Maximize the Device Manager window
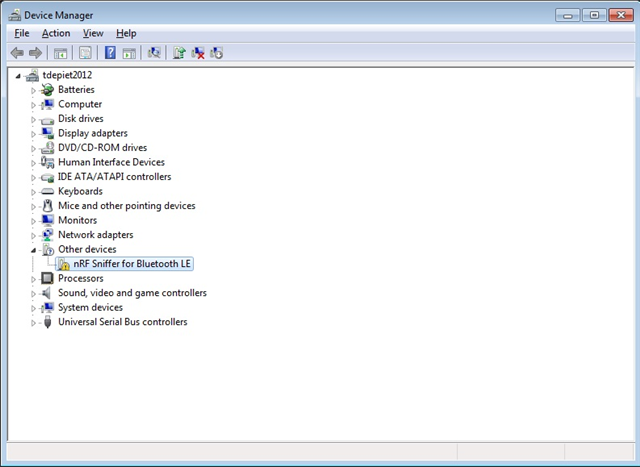The height and width of the screenshot is (467, 640). [594, 16]
